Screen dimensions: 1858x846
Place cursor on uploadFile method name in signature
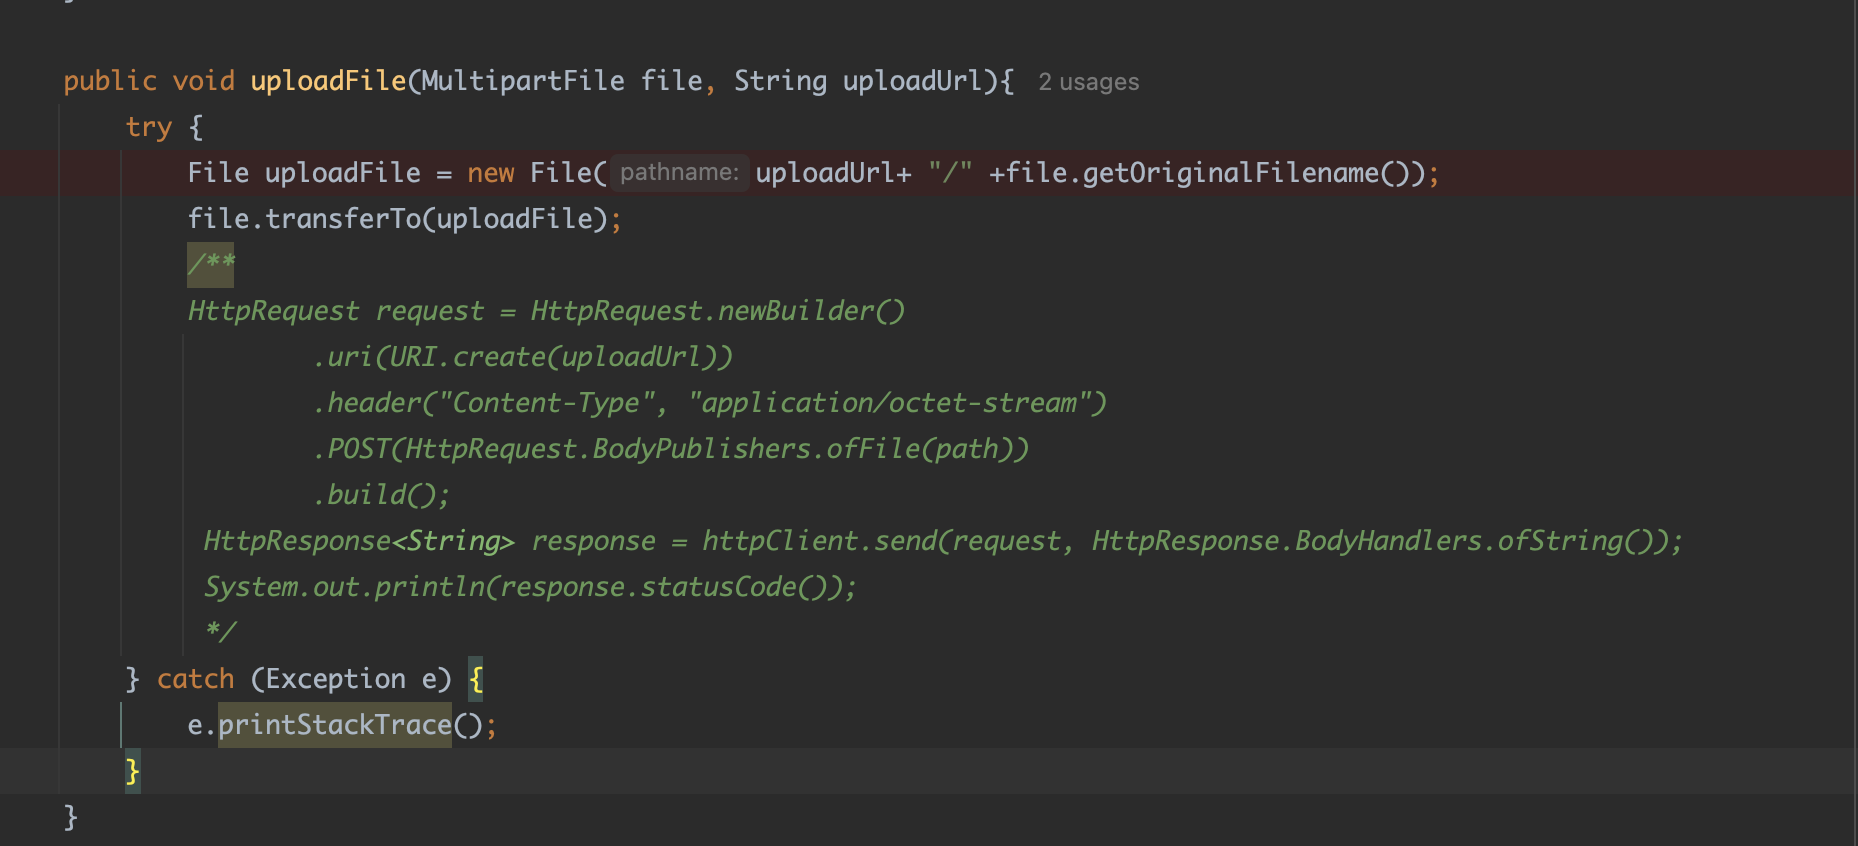[328, 81]
